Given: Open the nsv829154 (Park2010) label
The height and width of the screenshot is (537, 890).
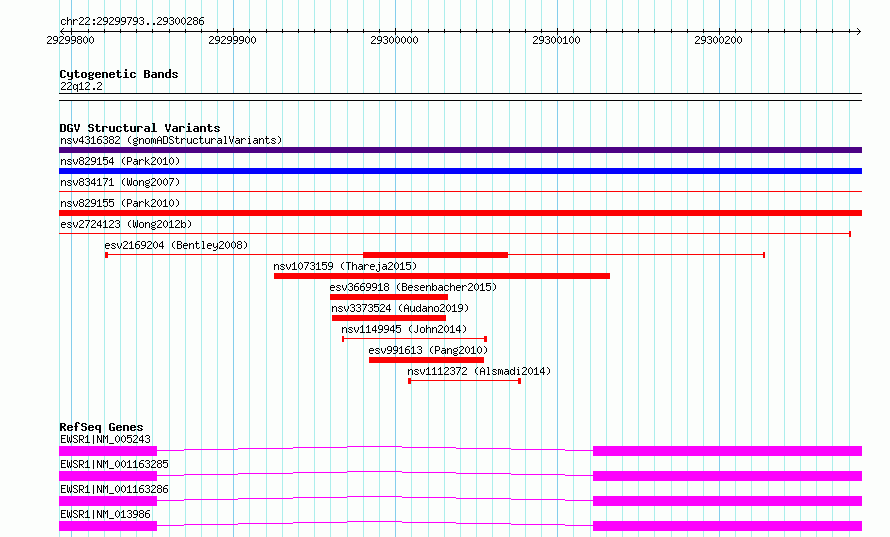Looking at the screenshot, I should pos(120,161).
